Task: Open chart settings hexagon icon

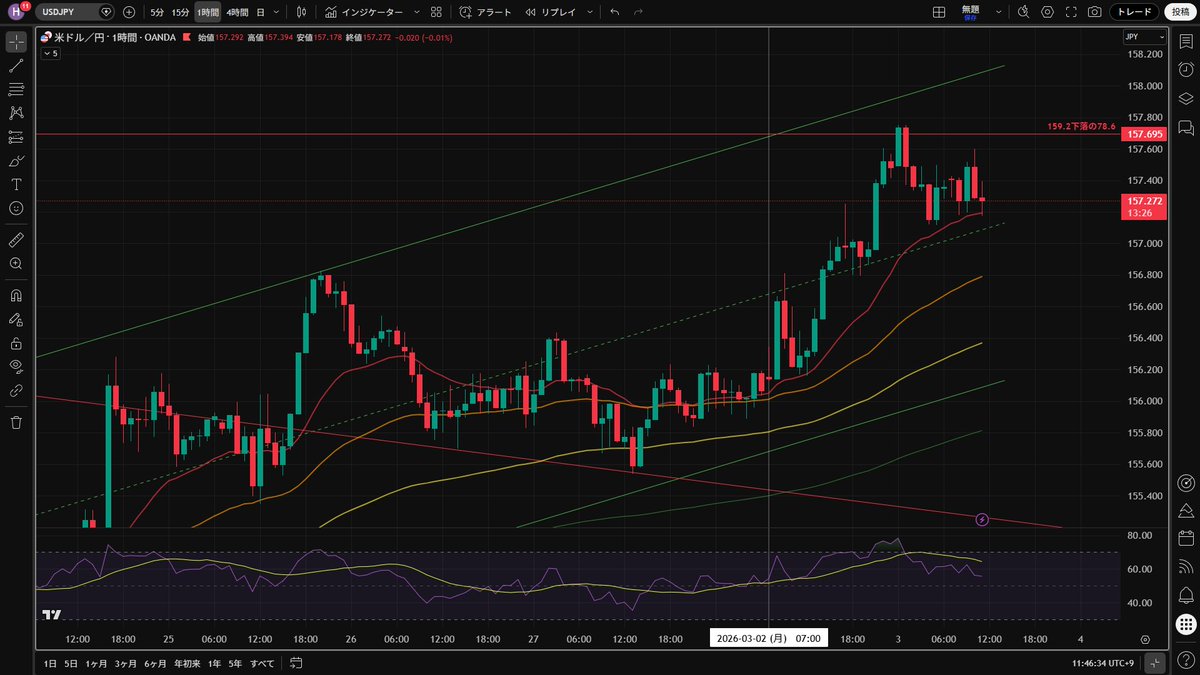Action: (x=1047, y=12)
